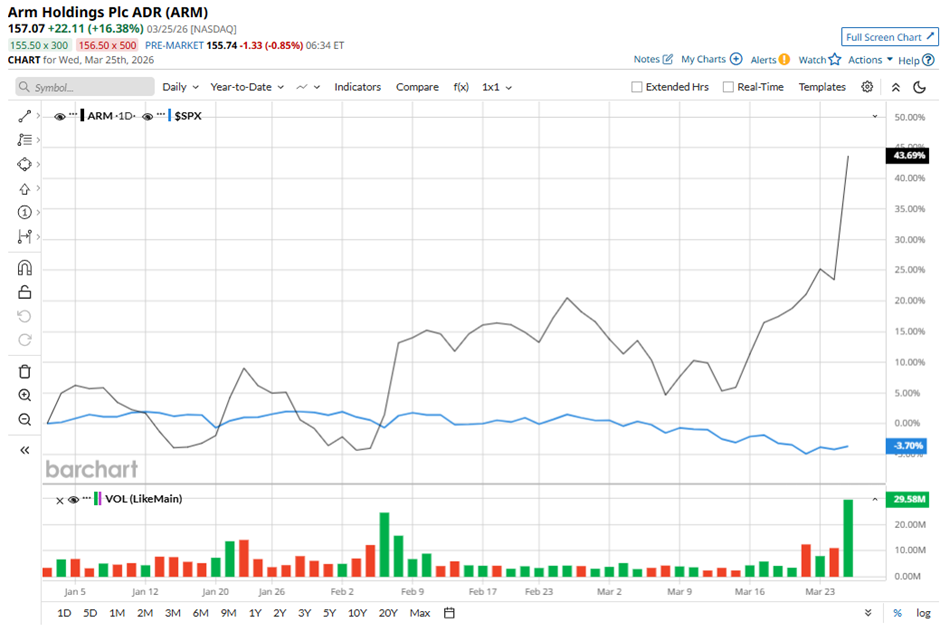The height and width of the screenshot is (632, 940).
Task: Choose the shapes drawing tool
Action: coord(24,164)
